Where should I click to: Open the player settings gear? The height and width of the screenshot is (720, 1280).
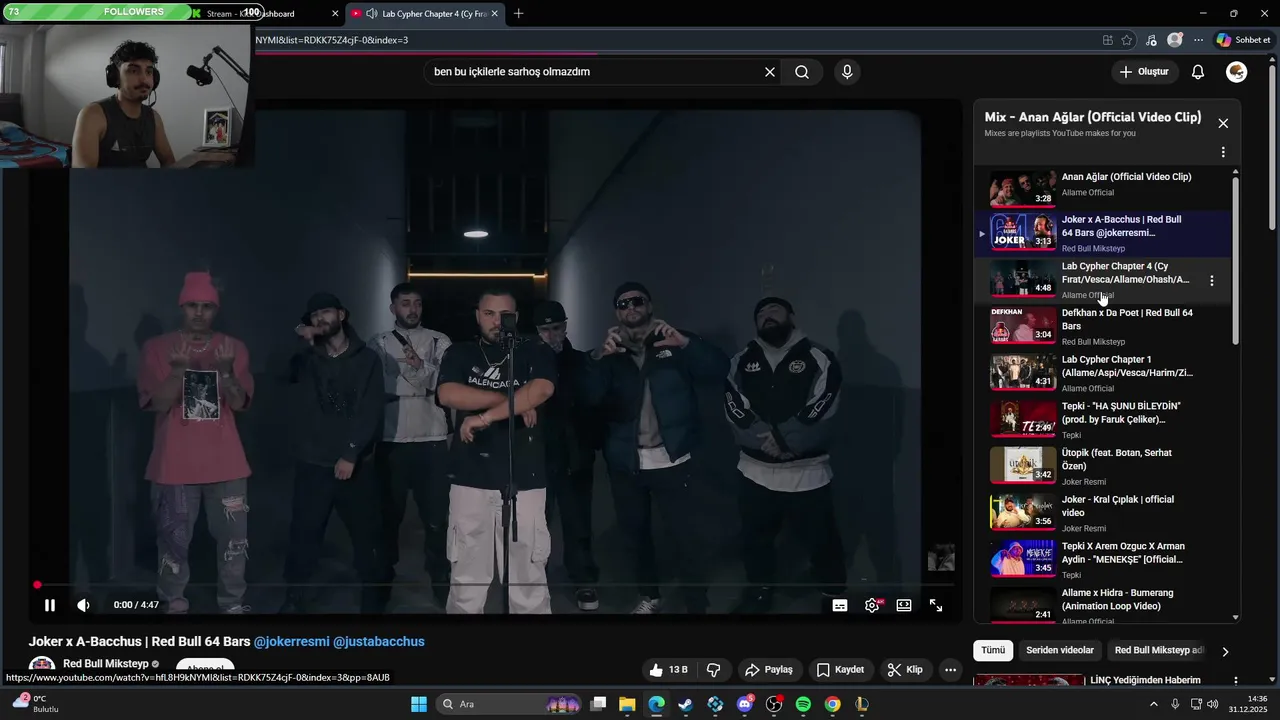tap(872, 605)
